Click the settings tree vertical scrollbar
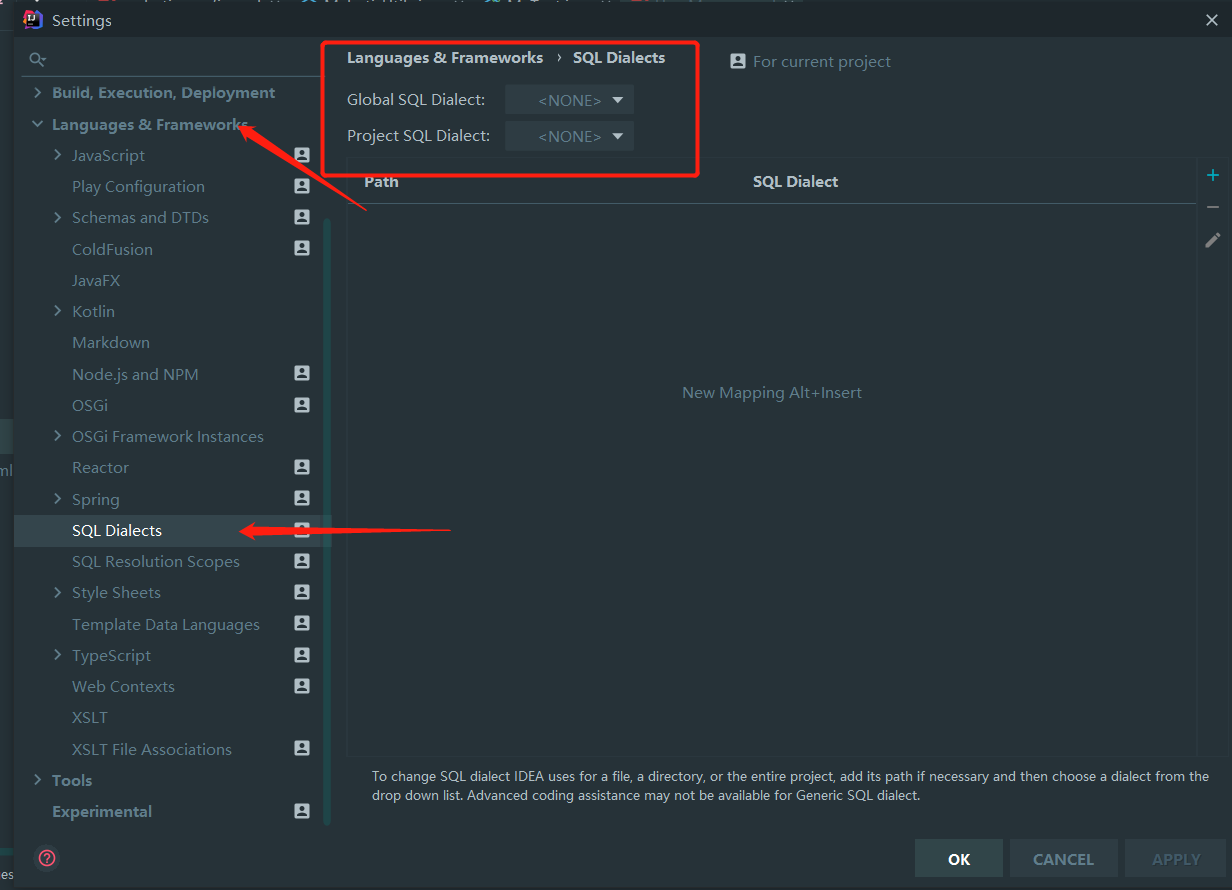This screenshot has height=890, width=1232. 326,520
